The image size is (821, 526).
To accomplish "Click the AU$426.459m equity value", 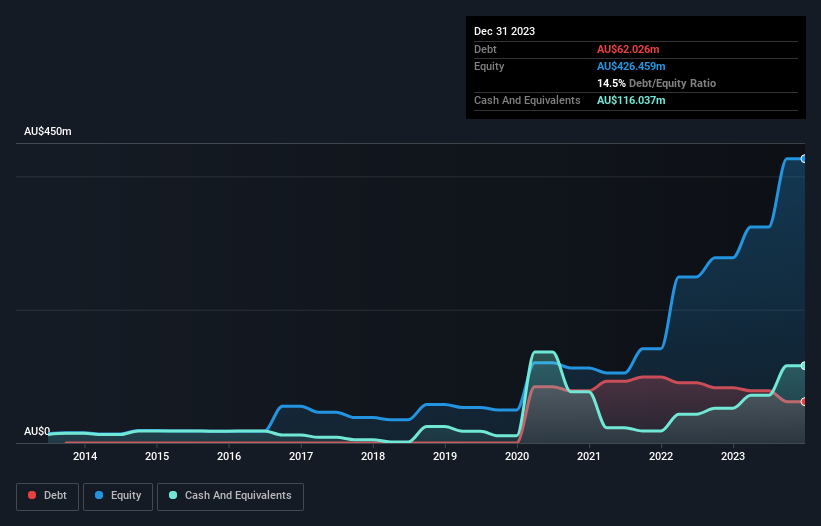I will click(x=631, y=66).
